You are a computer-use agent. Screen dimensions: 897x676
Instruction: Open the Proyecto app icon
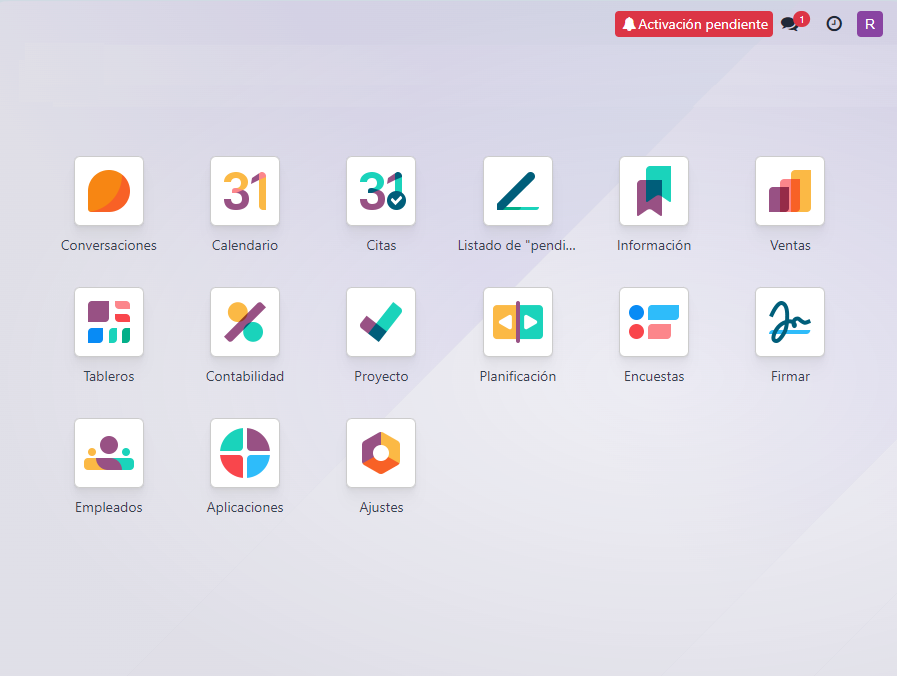pyautogui.click(x=381, y=322)
